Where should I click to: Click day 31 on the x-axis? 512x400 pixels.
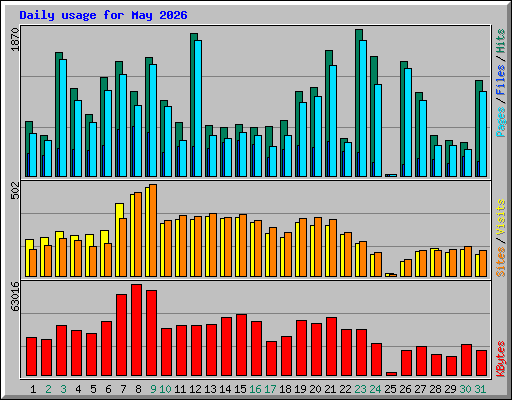480,389
